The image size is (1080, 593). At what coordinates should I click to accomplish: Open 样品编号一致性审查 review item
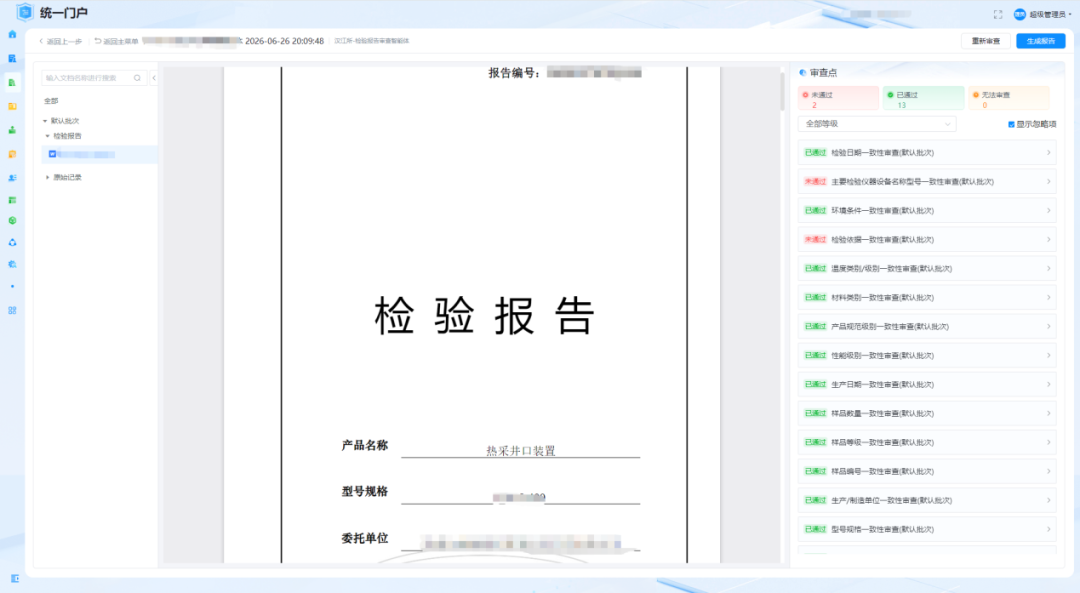[x=926, y=471]
